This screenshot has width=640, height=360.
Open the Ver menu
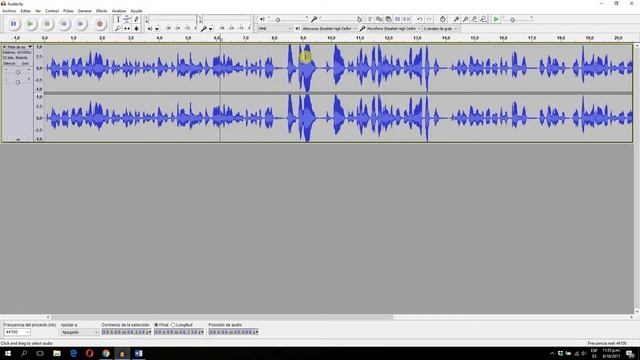(x=38, y=11)
